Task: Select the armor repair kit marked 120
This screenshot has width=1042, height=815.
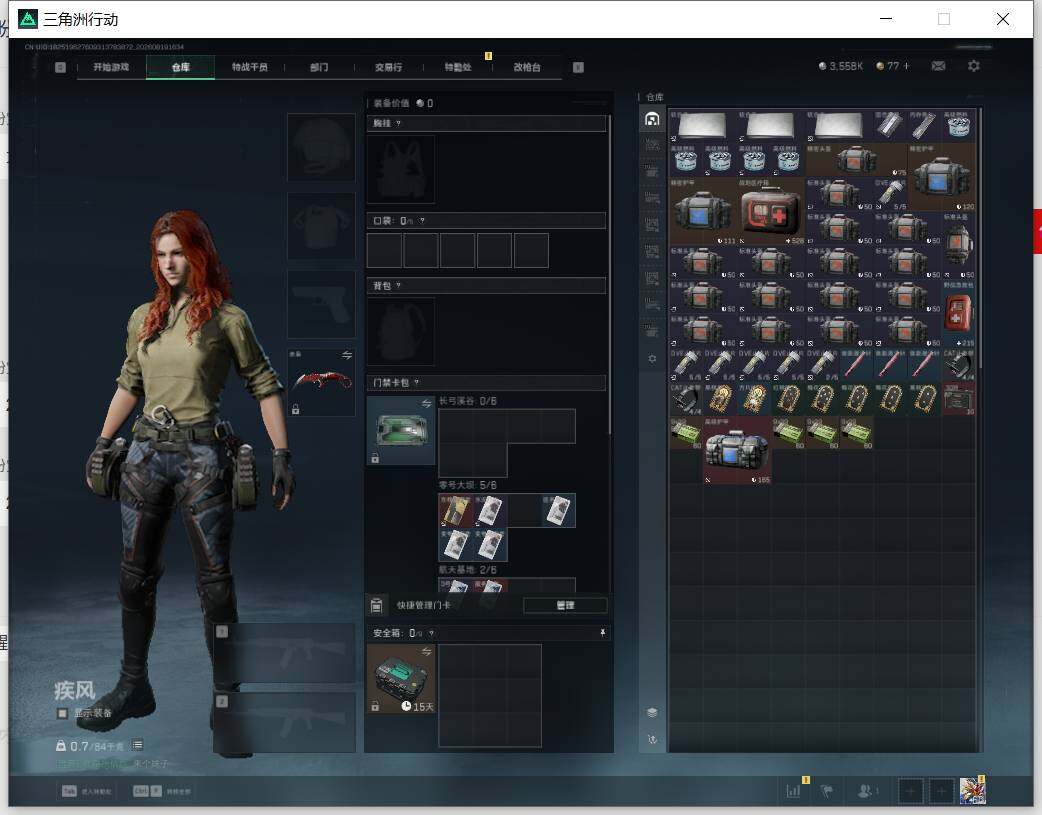Action: coord(942,177)
